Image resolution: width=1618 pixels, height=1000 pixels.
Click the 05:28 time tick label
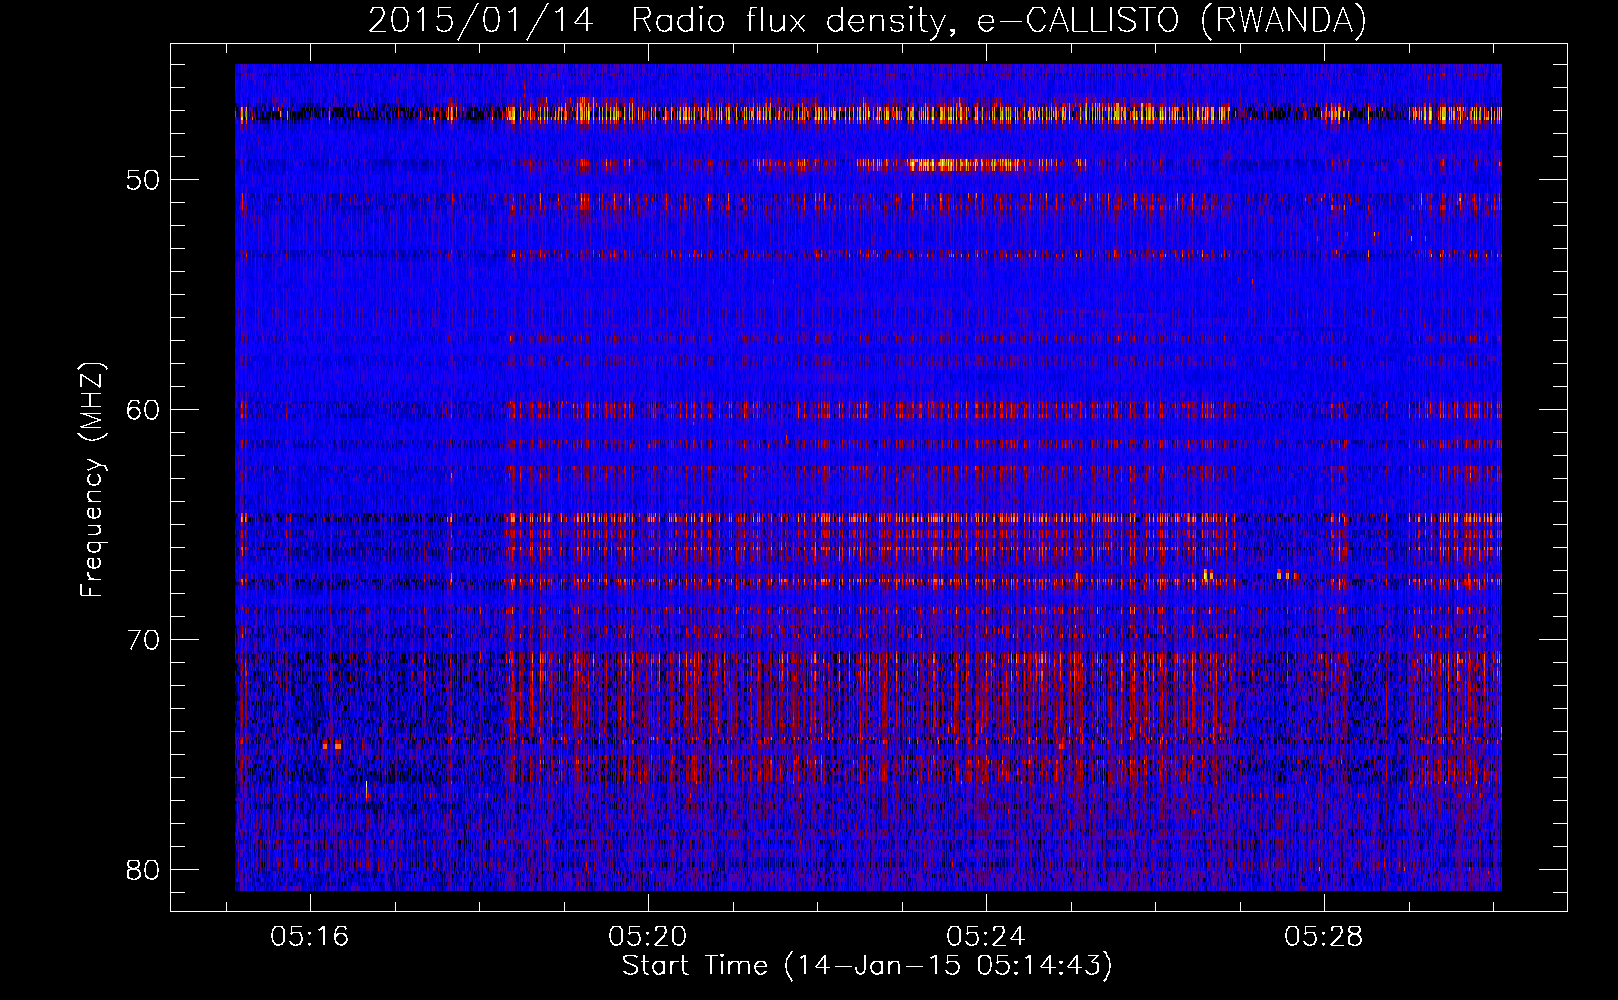tap(1324, 937)
